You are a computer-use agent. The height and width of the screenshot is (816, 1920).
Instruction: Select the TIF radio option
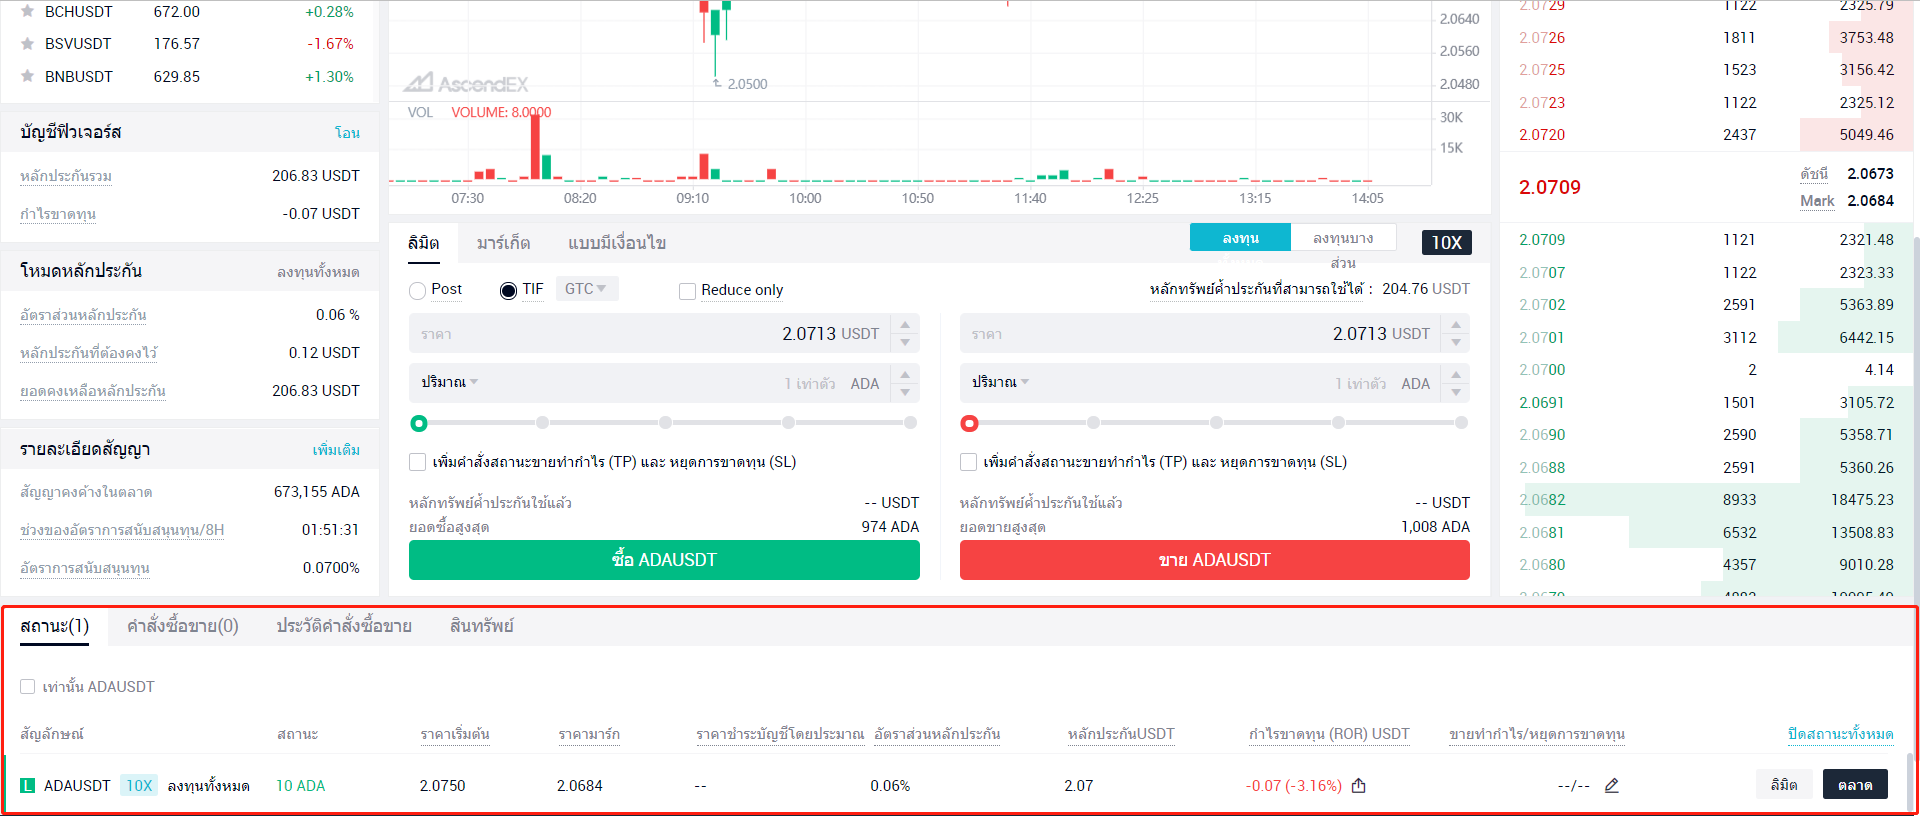click(508, 291)
